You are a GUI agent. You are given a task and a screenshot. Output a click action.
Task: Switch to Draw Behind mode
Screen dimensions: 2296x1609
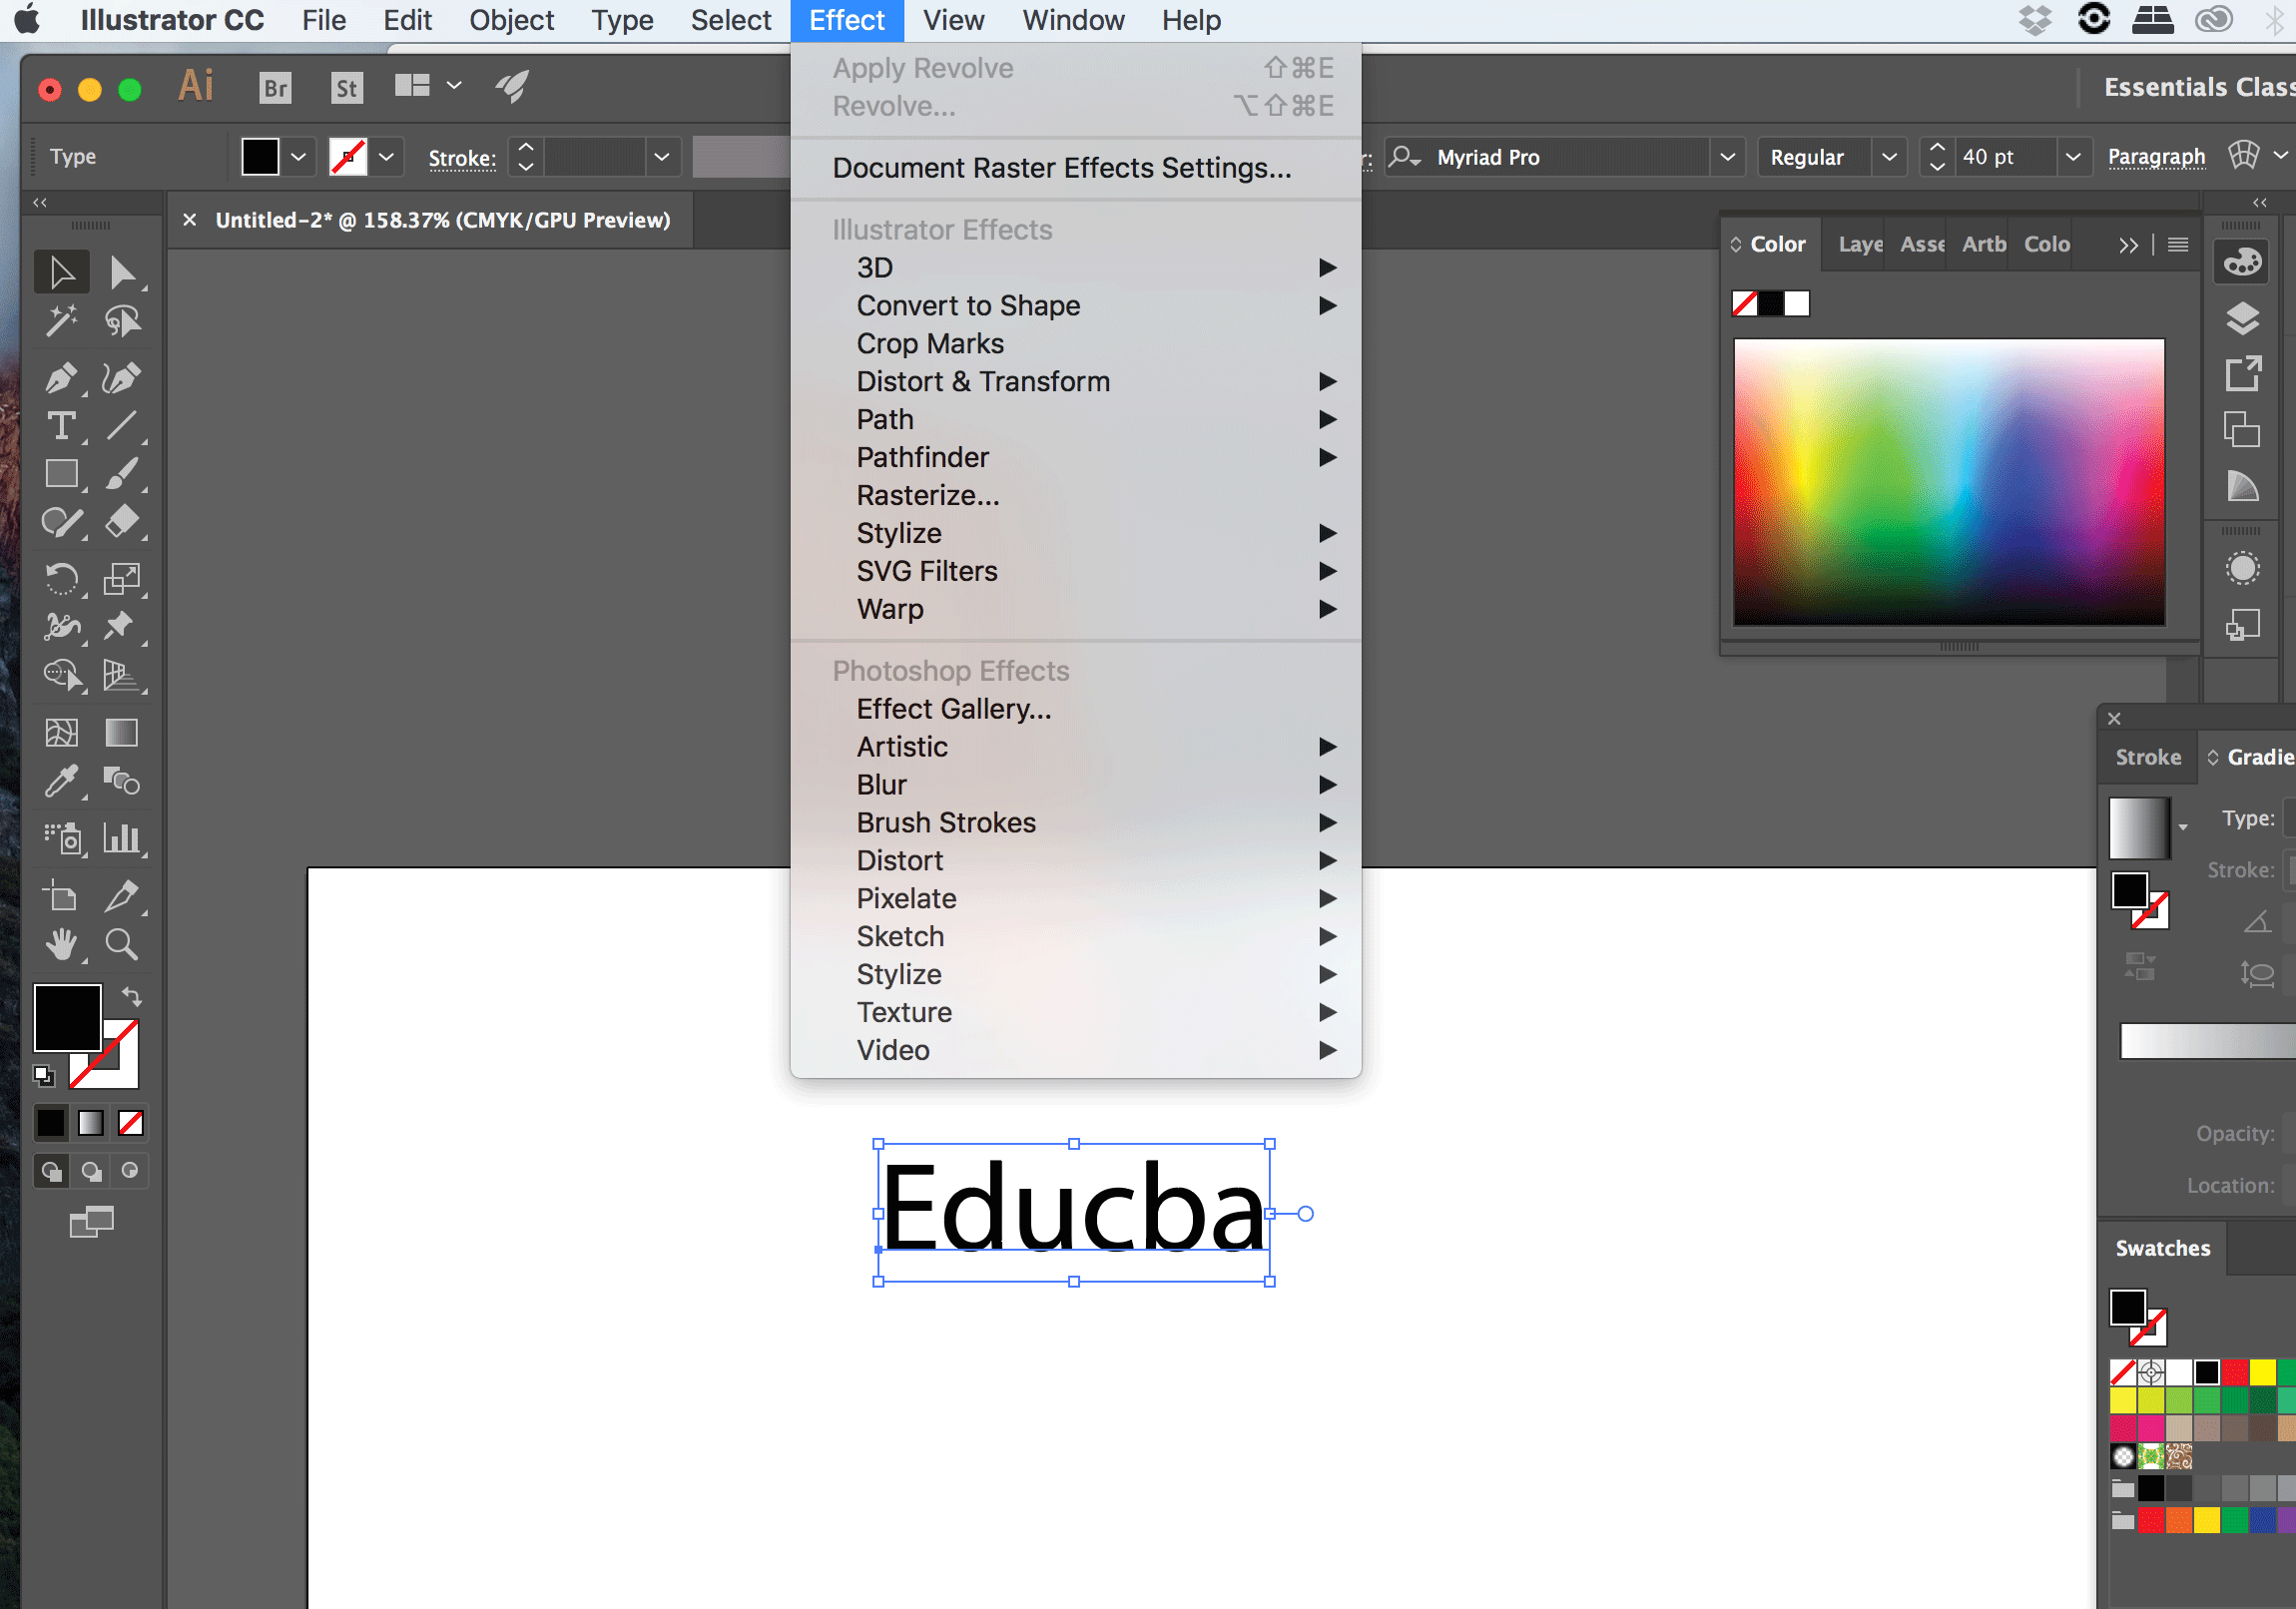[91, 1171]
